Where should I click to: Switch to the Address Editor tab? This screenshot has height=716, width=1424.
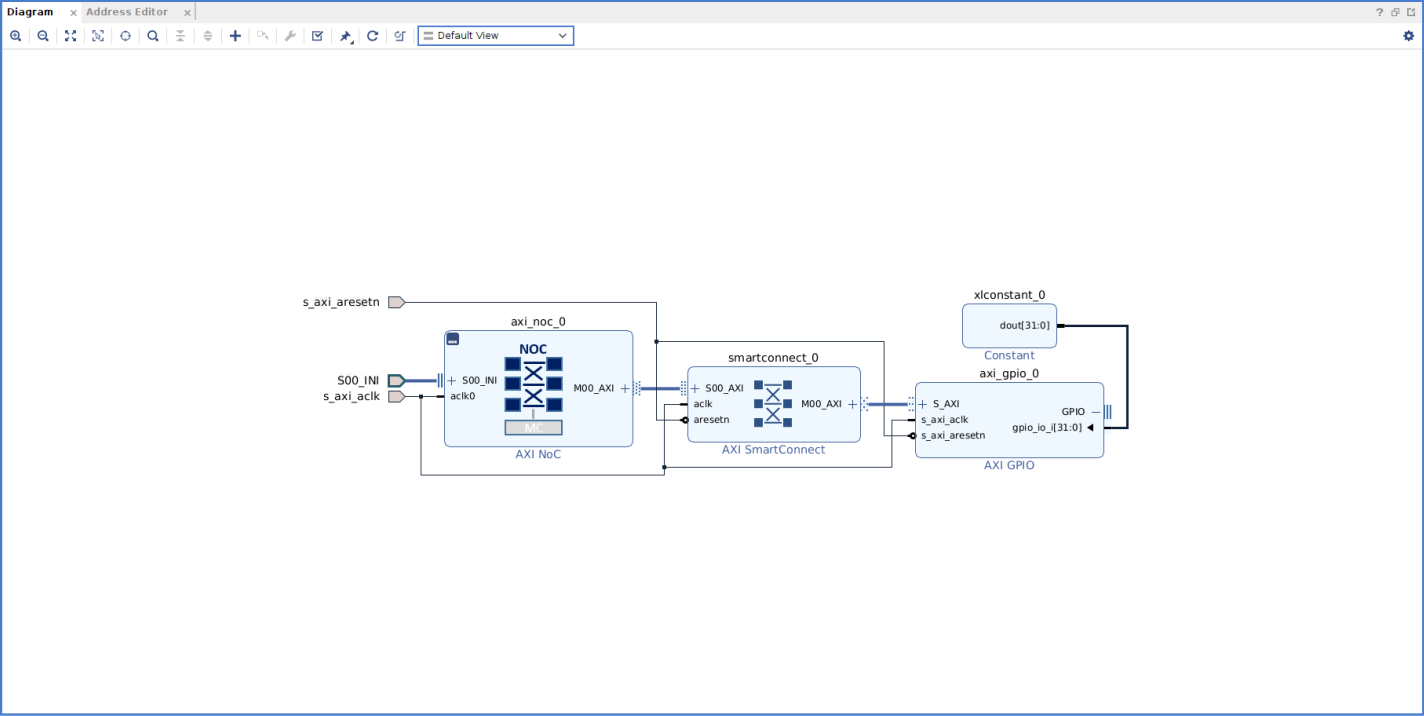pyautogui.click(x=125, y=12)
